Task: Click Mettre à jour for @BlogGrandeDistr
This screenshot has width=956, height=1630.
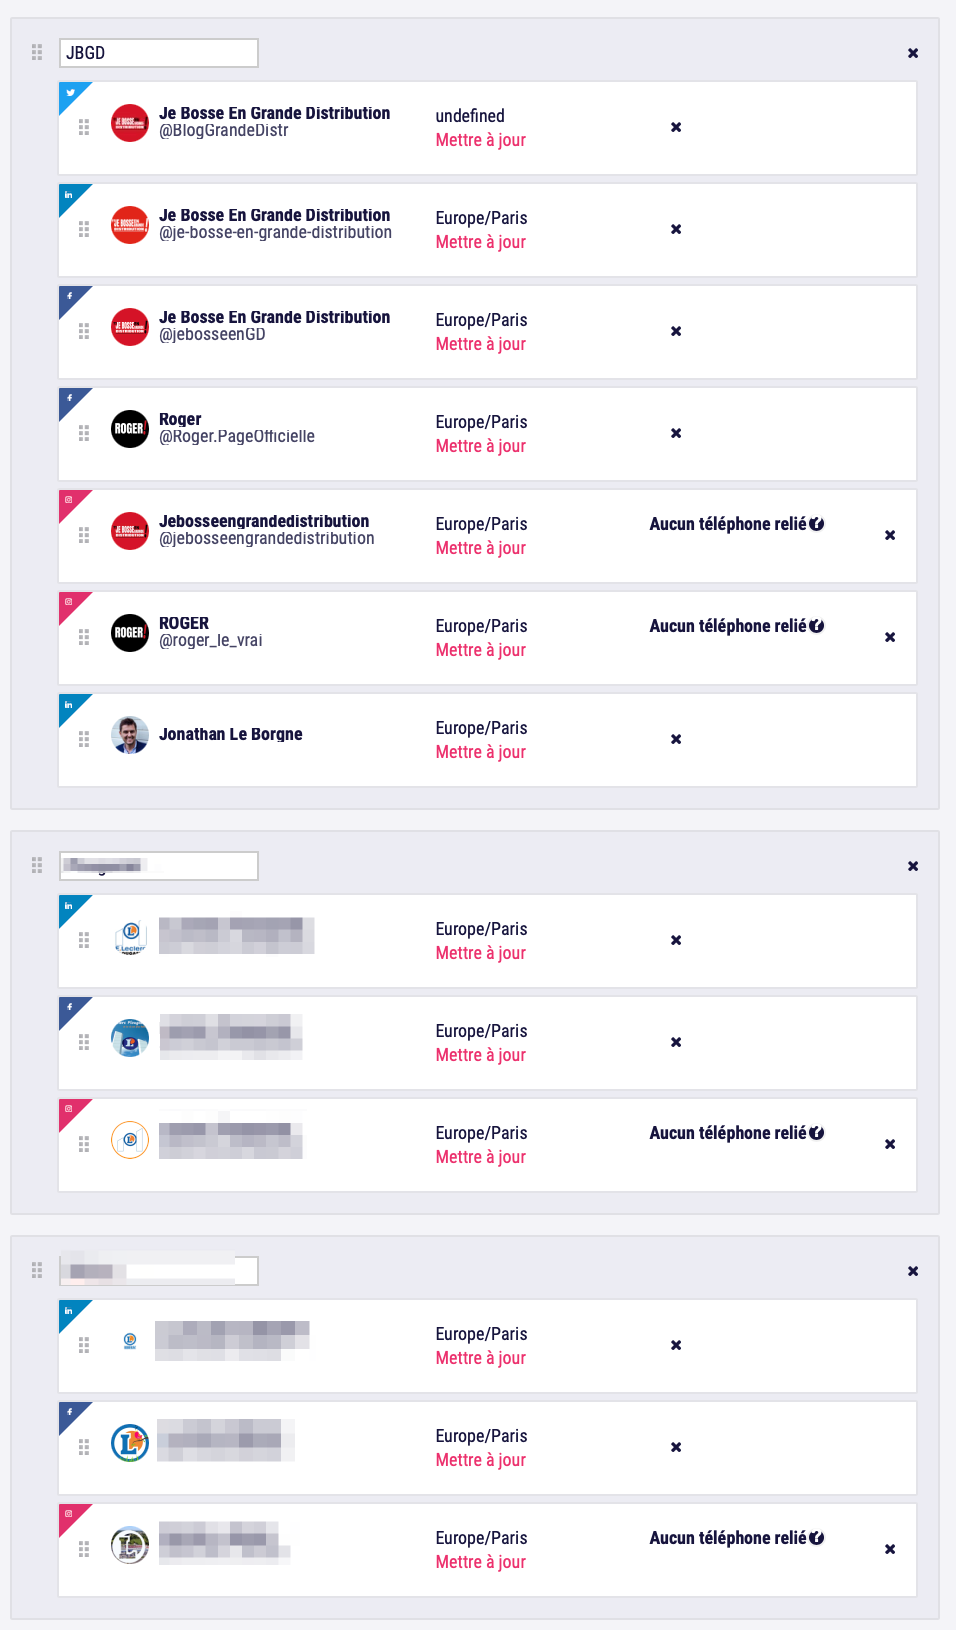Action: (x=481, y=140)
